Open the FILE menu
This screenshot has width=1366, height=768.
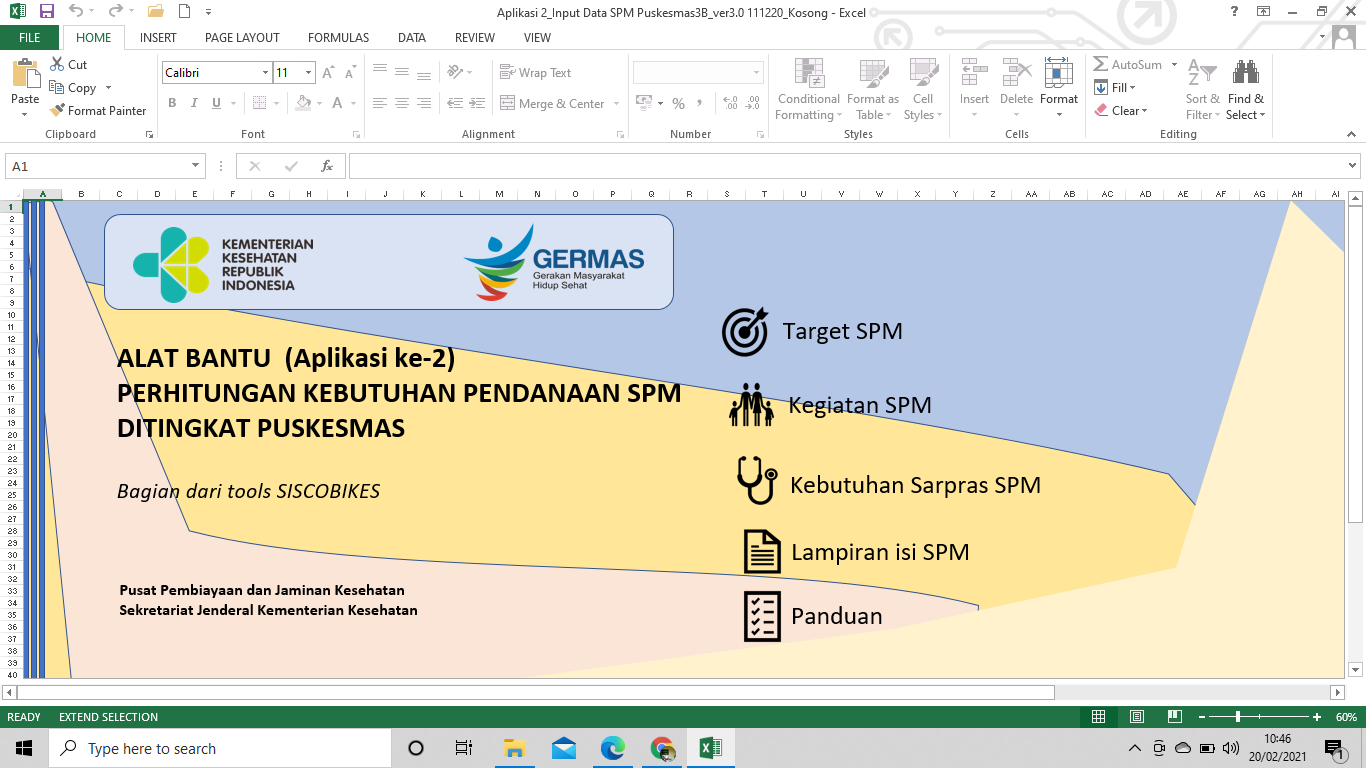(x=30, y=37)
